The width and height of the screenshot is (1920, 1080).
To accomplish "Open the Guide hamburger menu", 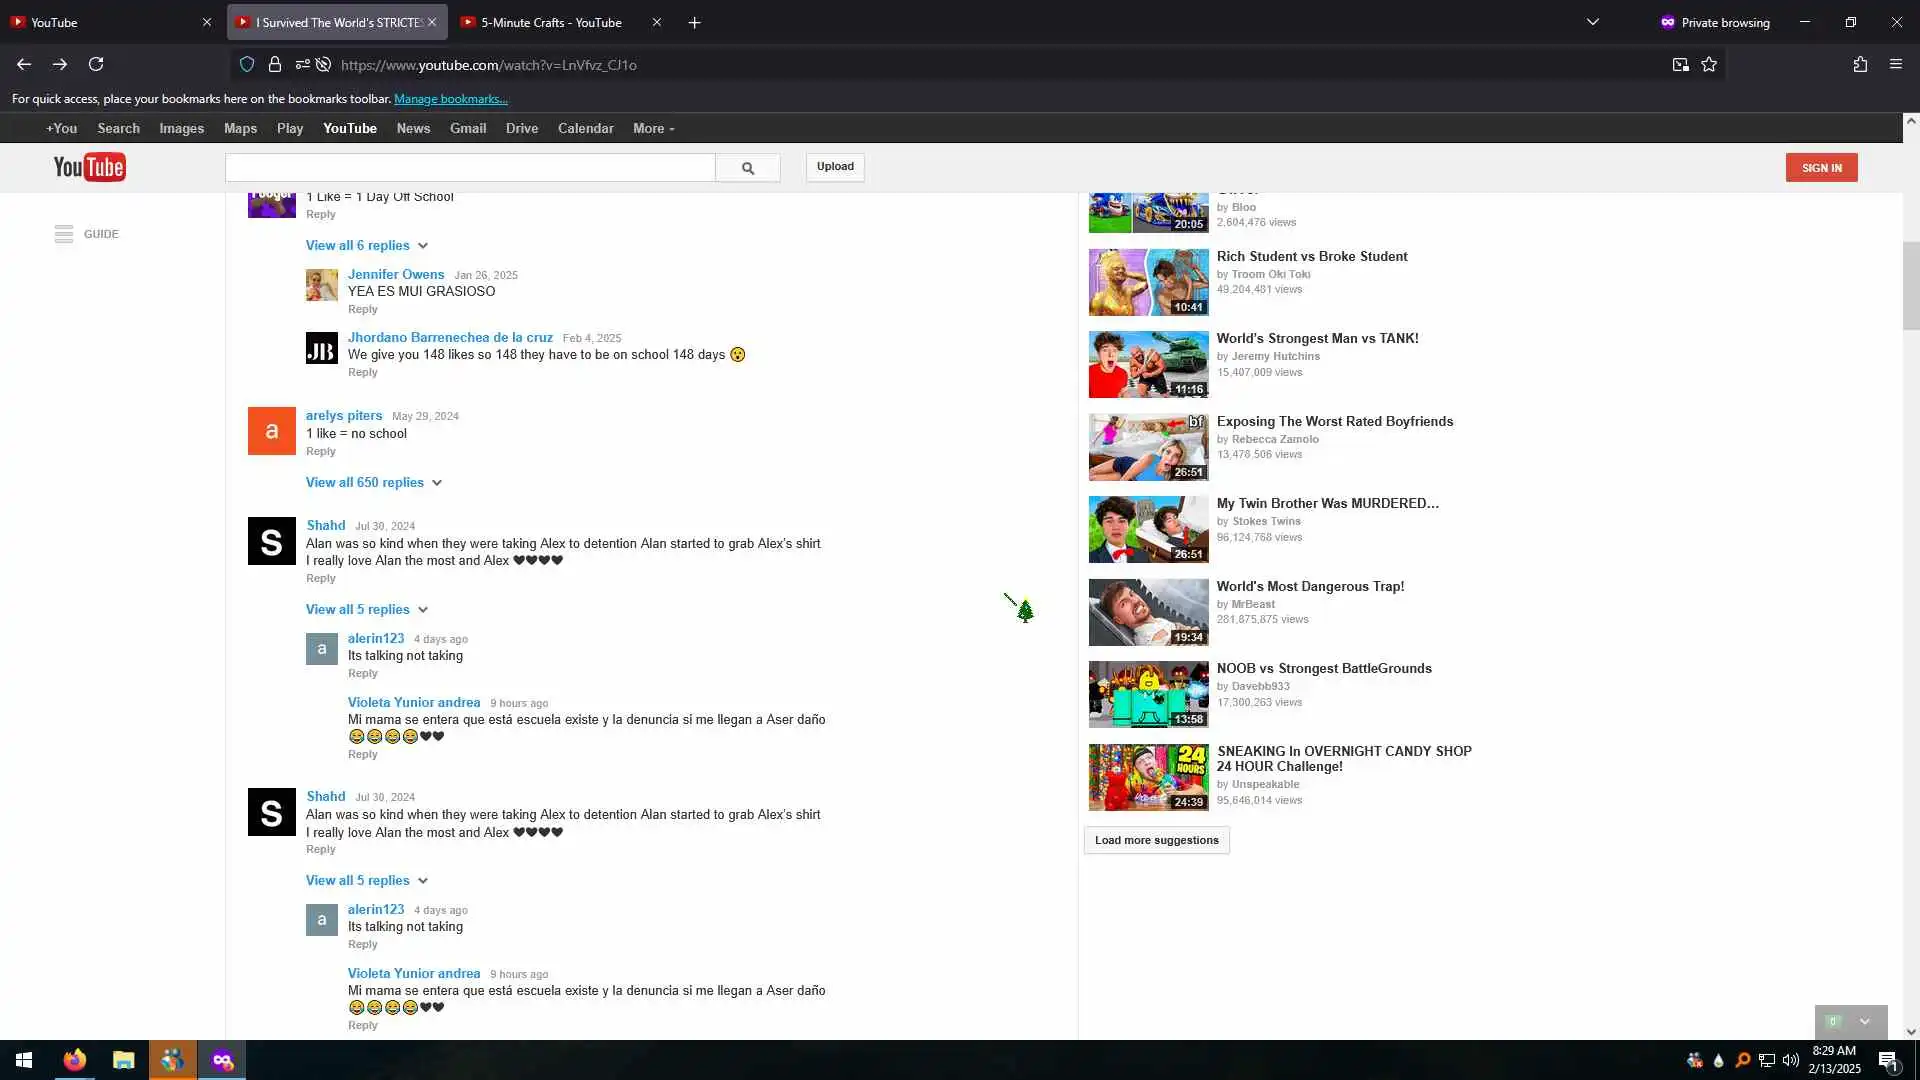I will [x=64, y=234].
